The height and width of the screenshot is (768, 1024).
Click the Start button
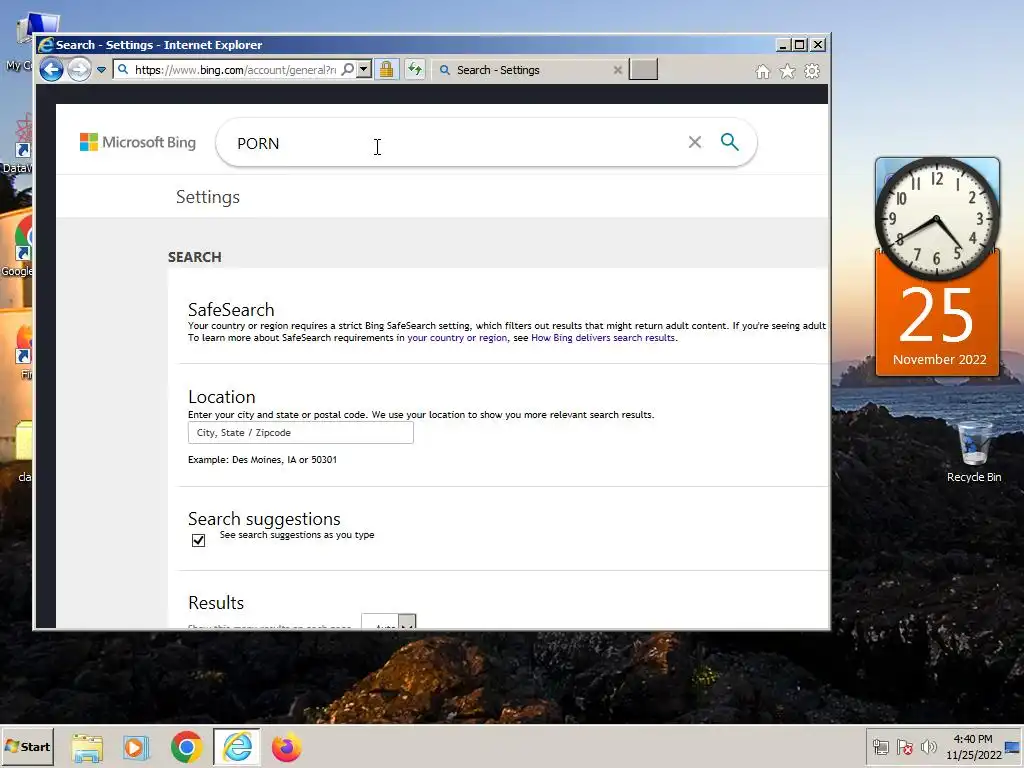27,746
